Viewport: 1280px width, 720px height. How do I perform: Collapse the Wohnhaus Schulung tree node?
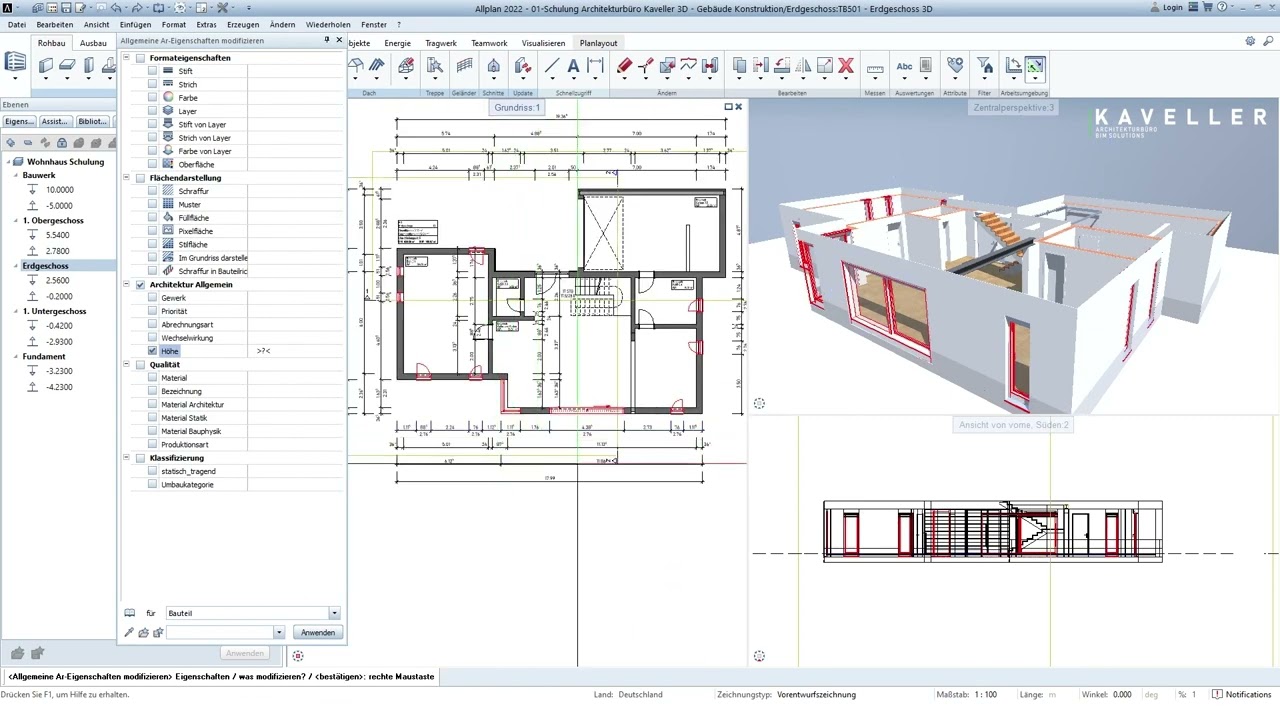[x=8, y=162]
